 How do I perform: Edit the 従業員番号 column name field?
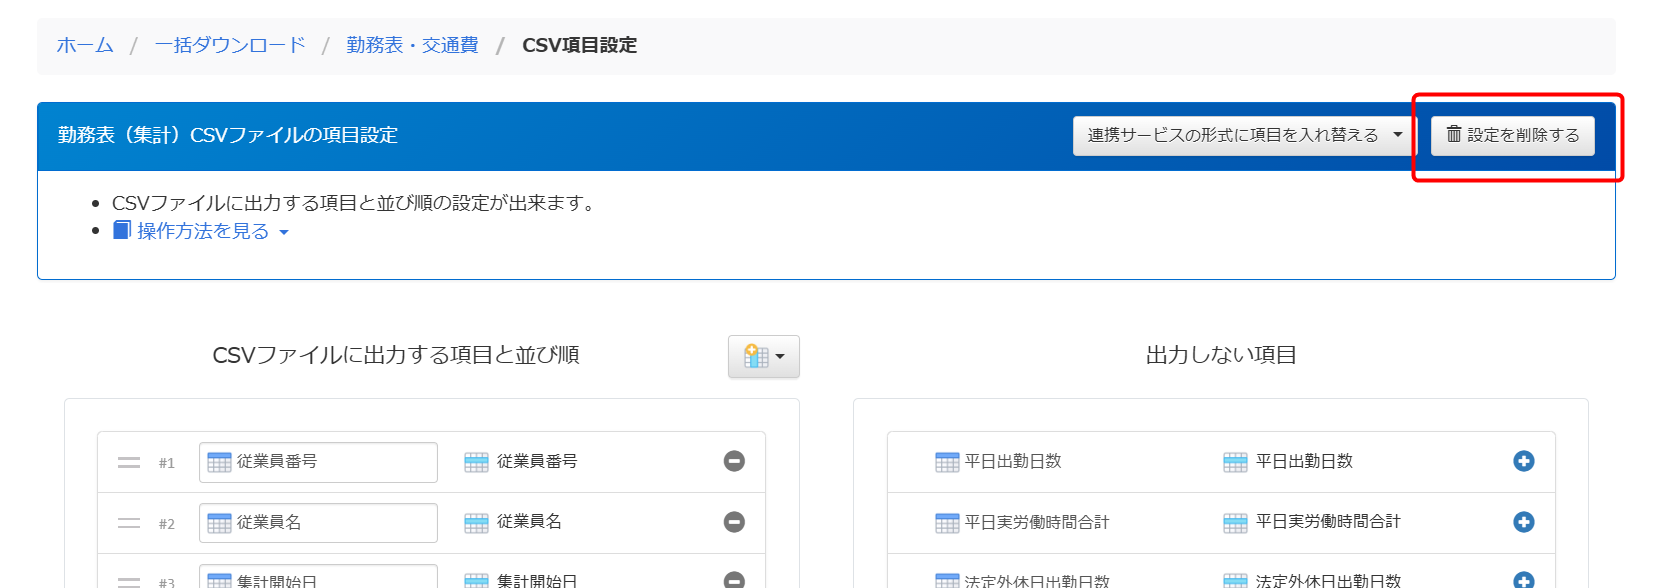tap(318, 462)
